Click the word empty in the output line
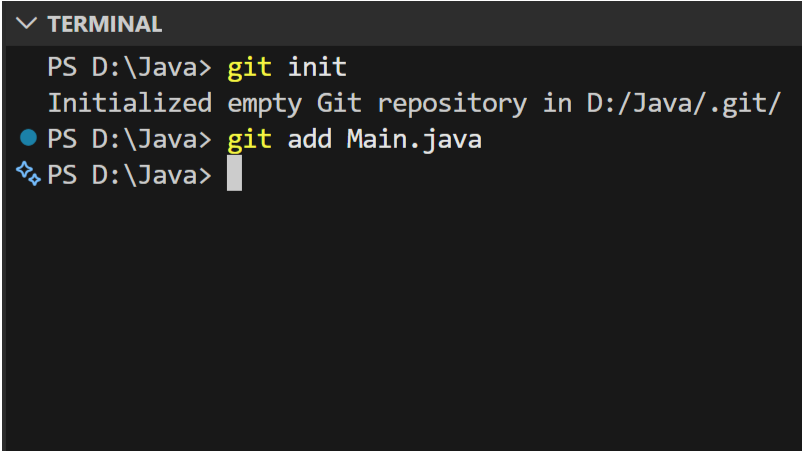Image resolution: width=802 pixels, height=451 pixels. click(264, 105)
